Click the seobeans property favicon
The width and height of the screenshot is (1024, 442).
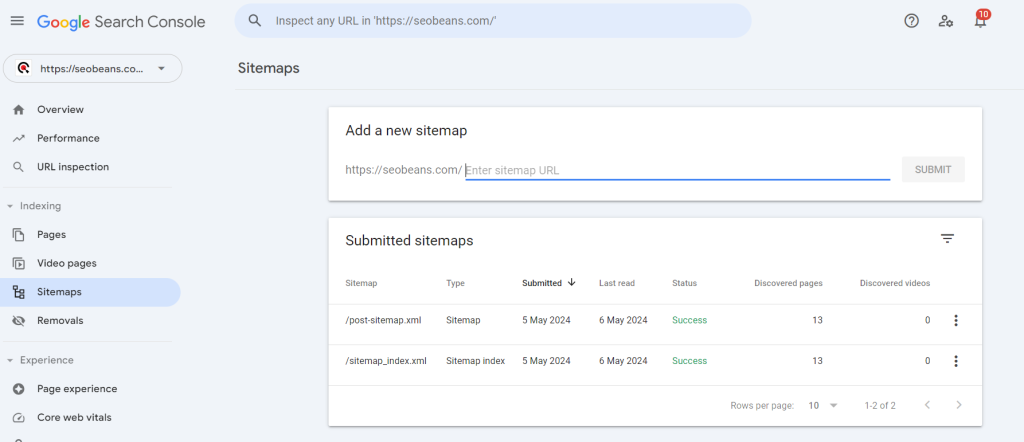pyautogui.click(x=24, y=68)
